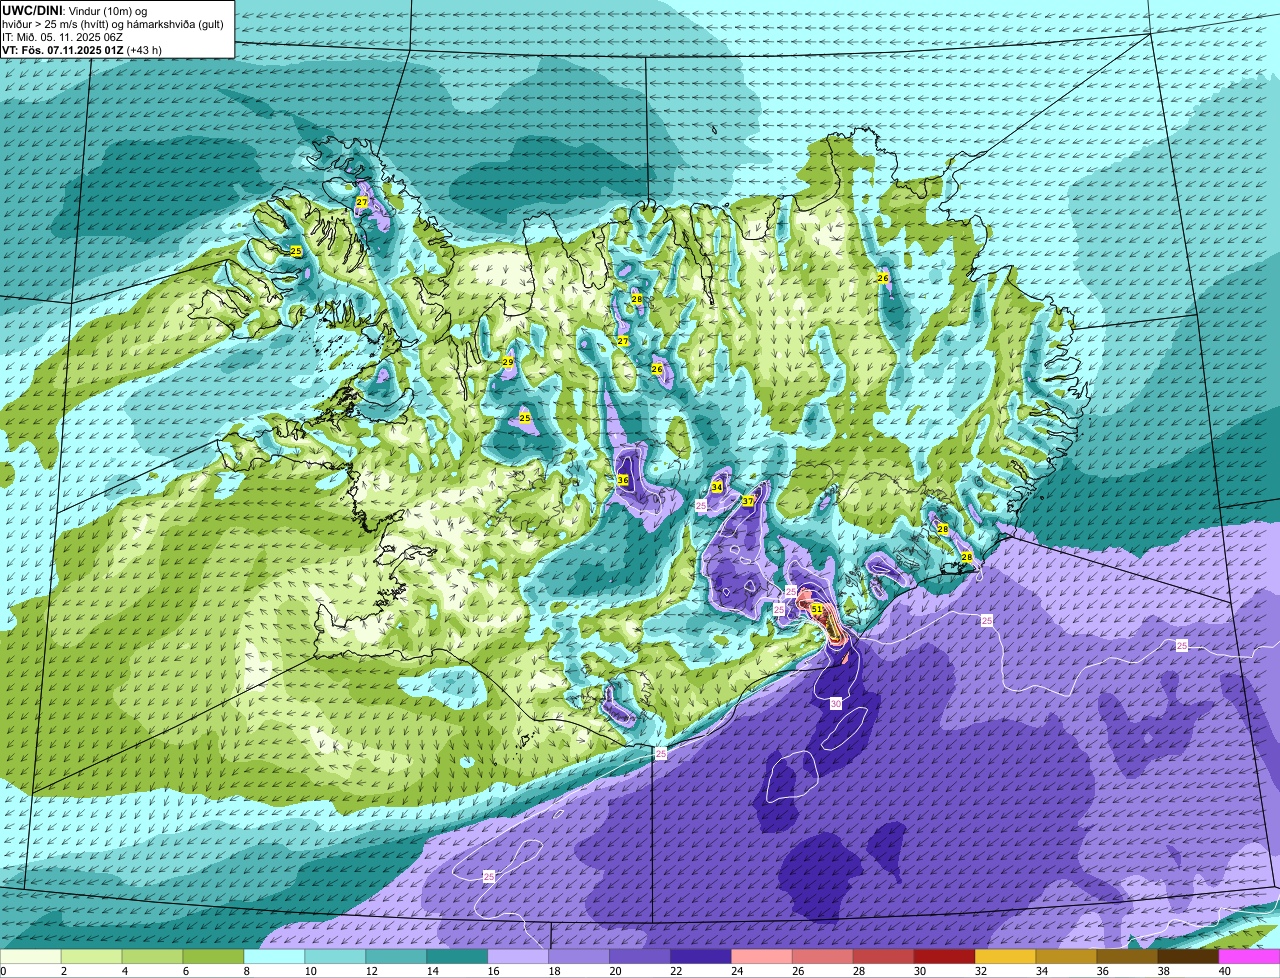Click the 10–12 m/s light teal legend swatch
The image size is (1280, 978).
coord(336,957)
